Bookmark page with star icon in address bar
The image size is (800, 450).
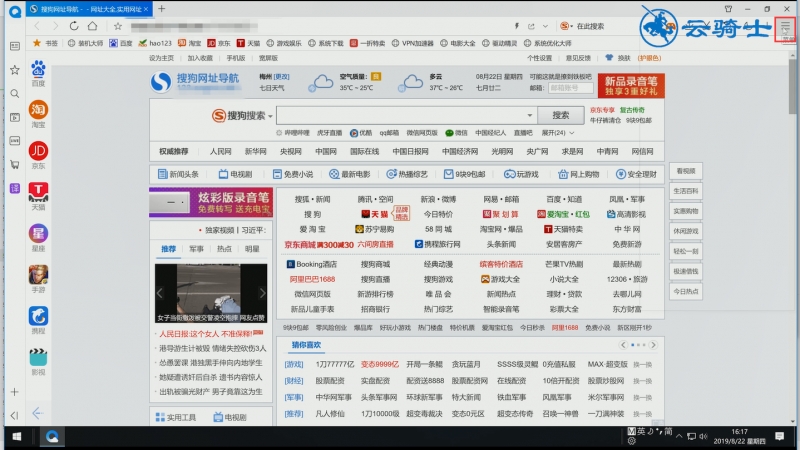tap(118, 26)
